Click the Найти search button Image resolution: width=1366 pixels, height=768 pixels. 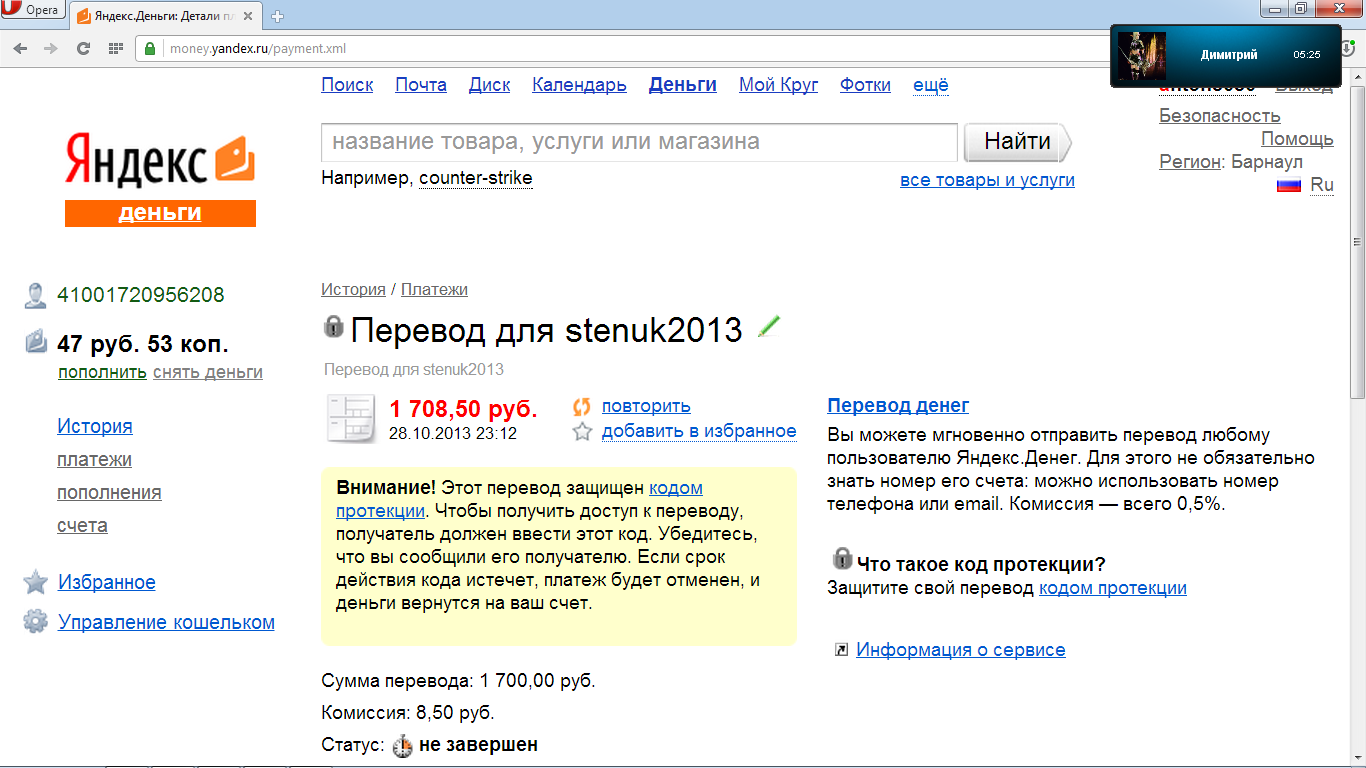(1018, 142)
